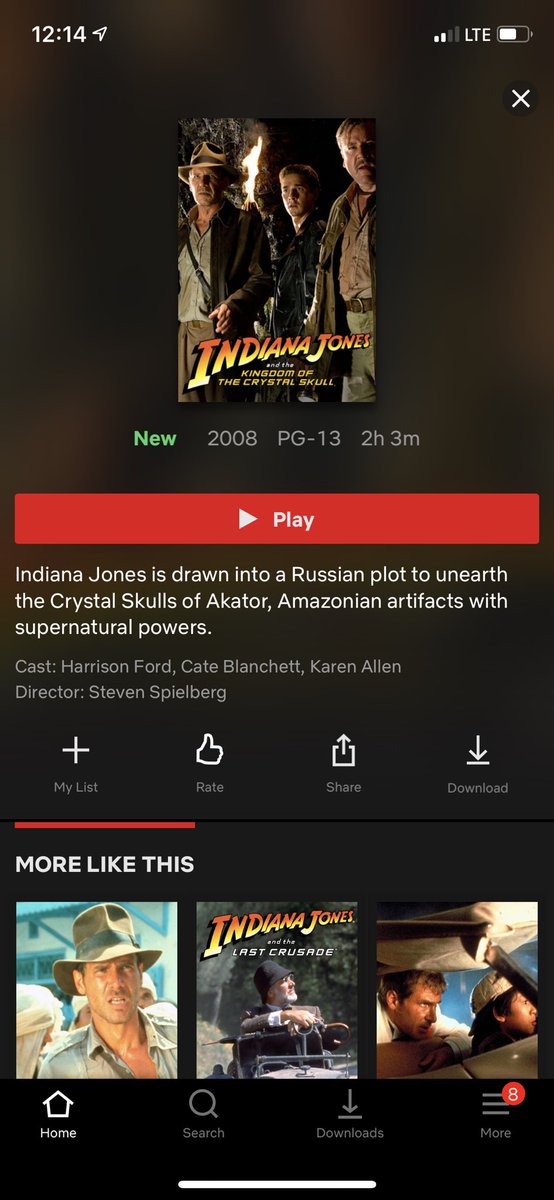This screenshot has height=1200, width=554.
Task: Tap the location arrow beside the time
Action: (100, 34)
